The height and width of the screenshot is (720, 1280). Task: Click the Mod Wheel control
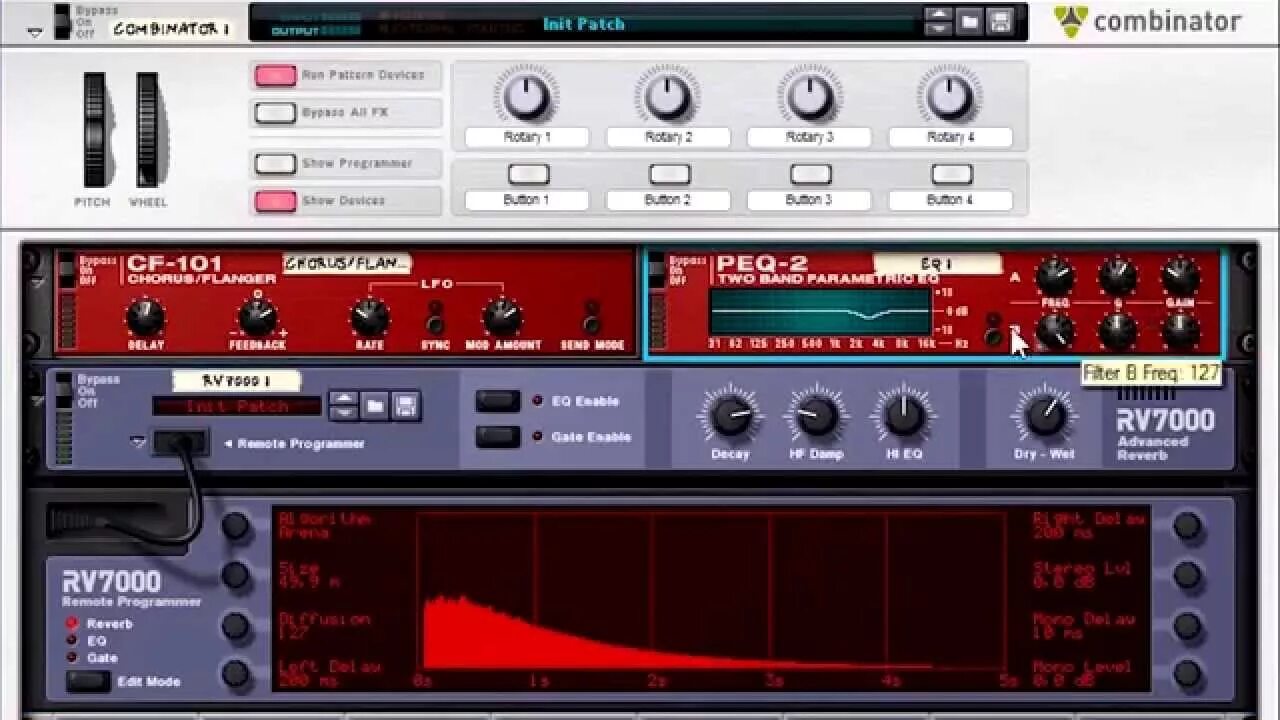(148, 130)
